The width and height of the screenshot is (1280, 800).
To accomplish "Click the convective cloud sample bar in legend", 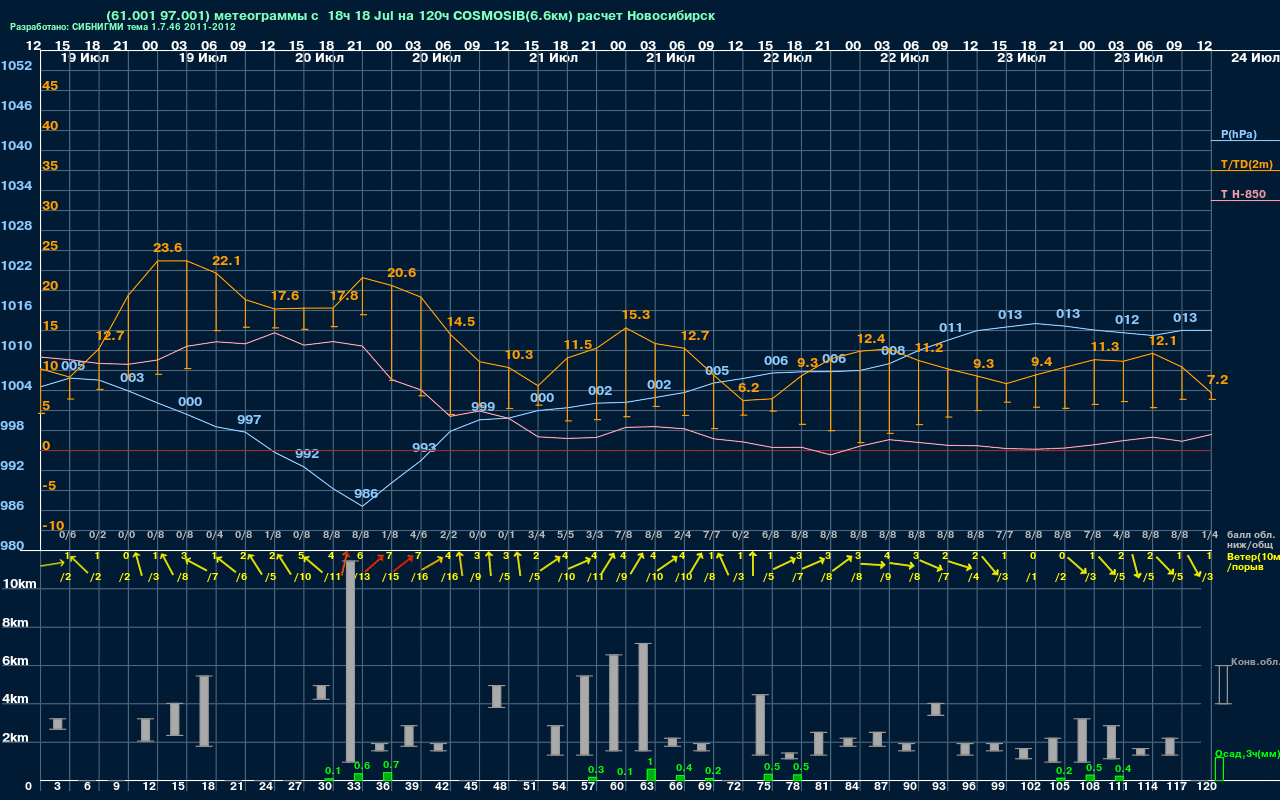I will point(1222,684).
